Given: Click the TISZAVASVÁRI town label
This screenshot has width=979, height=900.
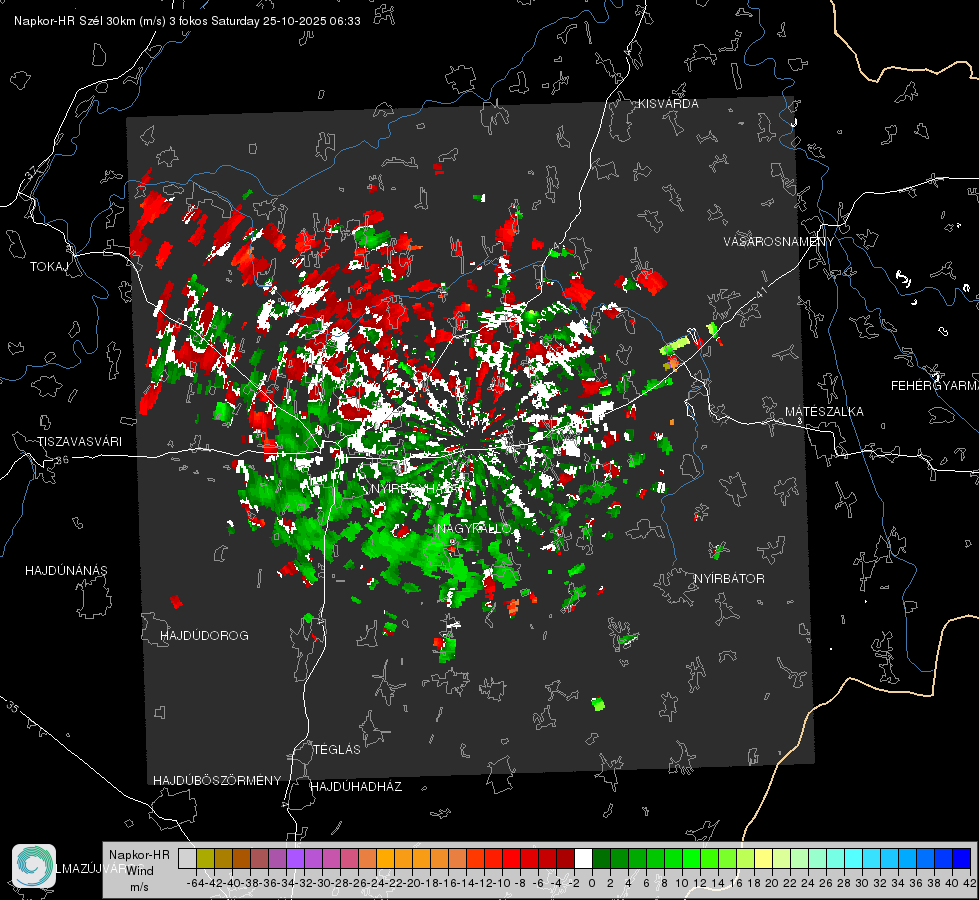Looking at the screenshot, I should click(79, 442).
